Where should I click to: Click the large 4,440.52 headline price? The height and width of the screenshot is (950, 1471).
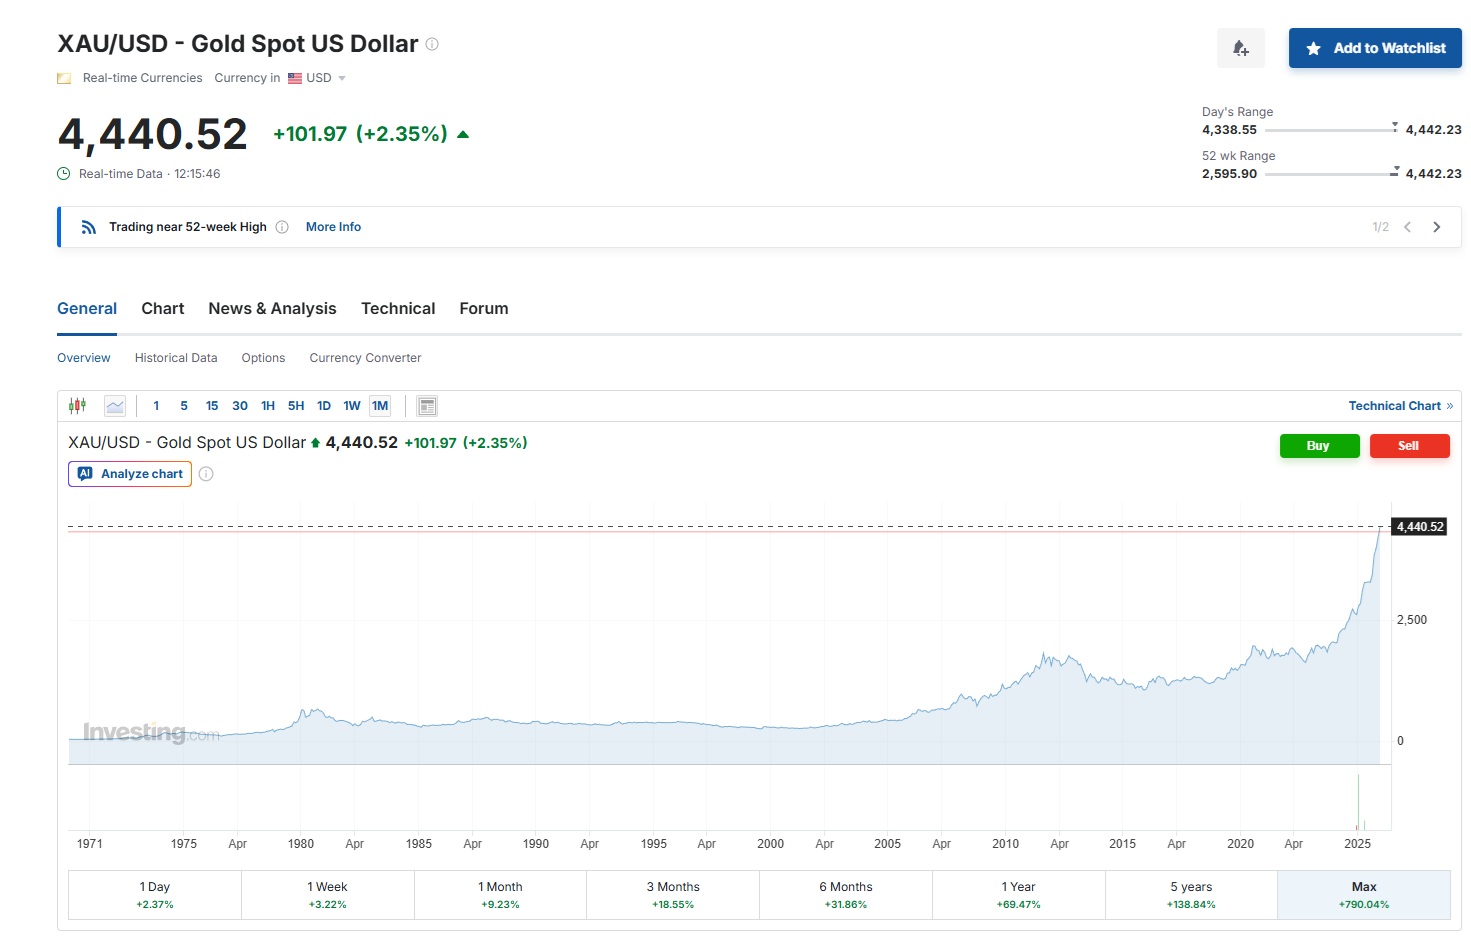[153, 134]
